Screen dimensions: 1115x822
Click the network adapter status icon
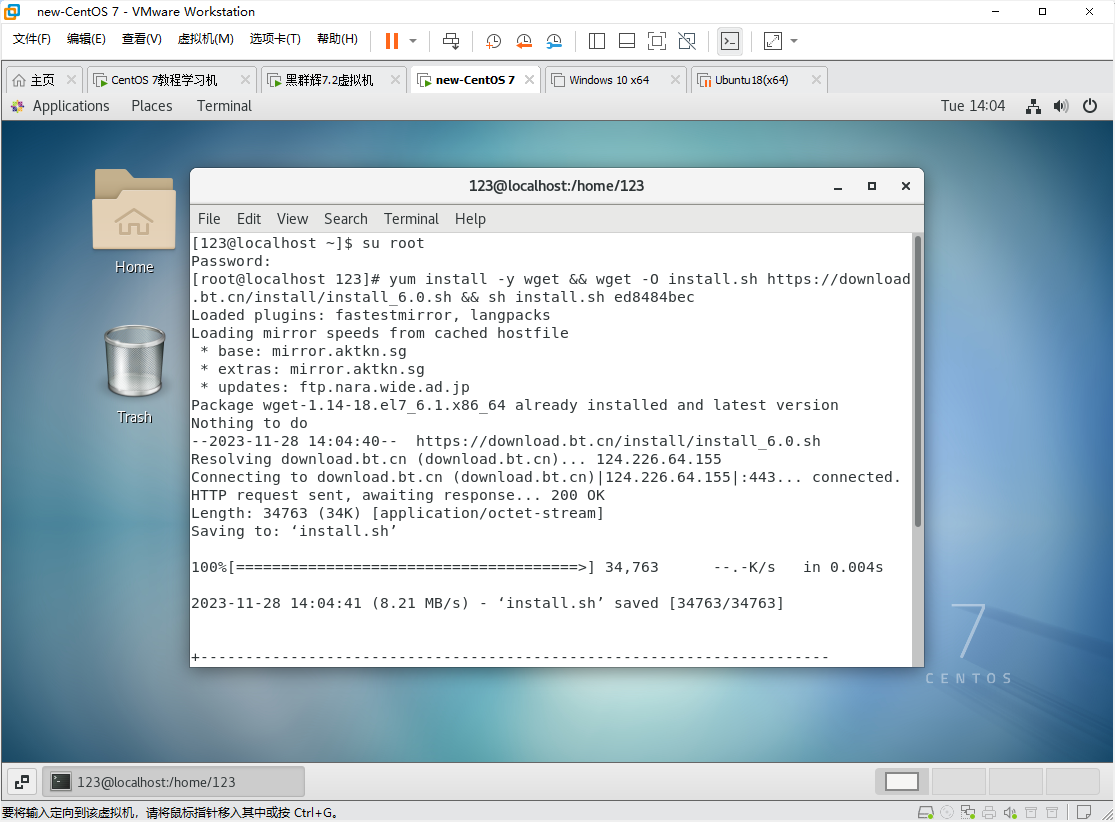[968, 812]
